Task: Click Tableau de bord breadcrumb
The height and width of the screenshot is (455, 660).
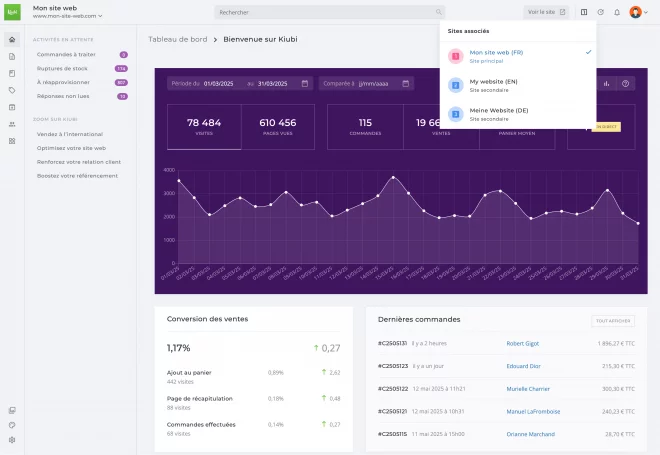Action: tap(178, 39)
